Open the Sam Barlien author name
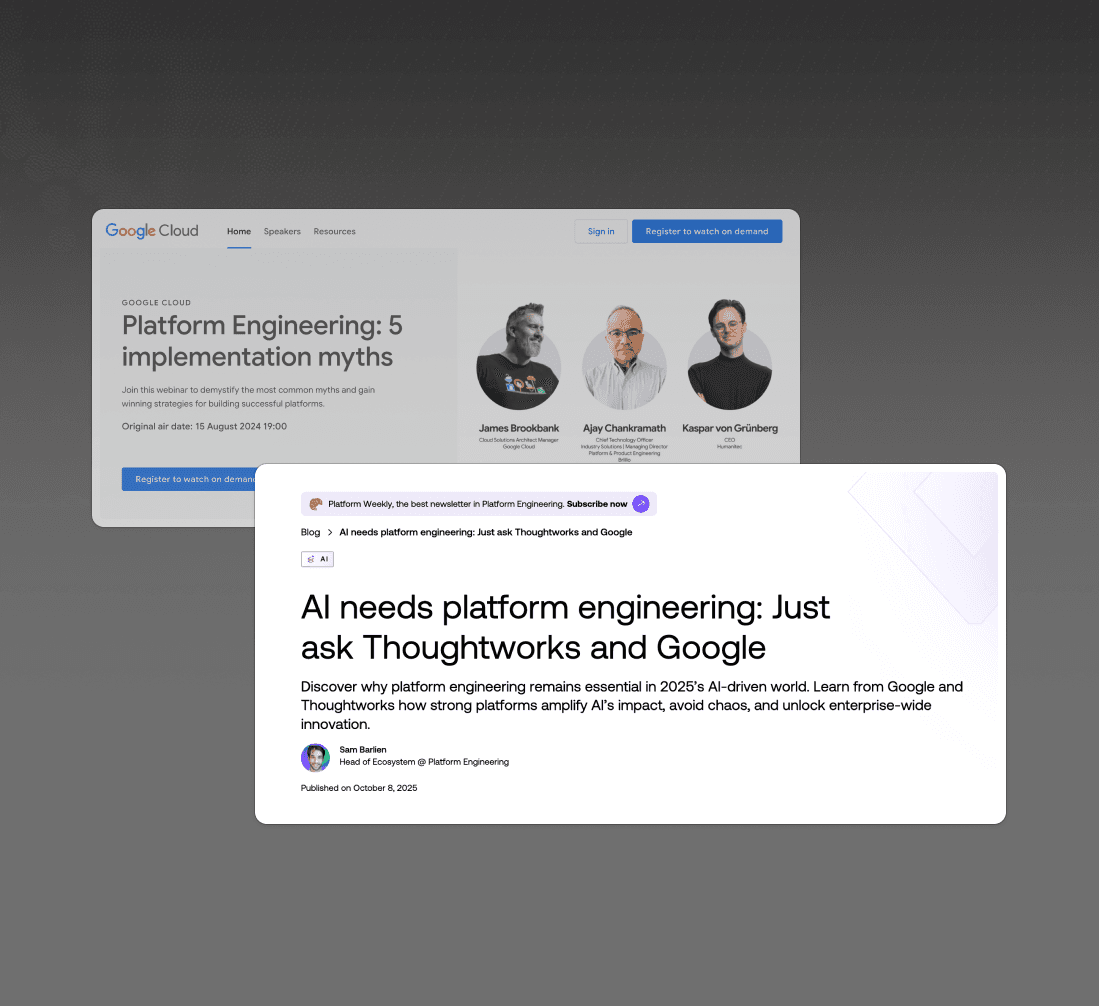Image resolution: width=1099 pixels, height=1006 pixels. (363, 749)
